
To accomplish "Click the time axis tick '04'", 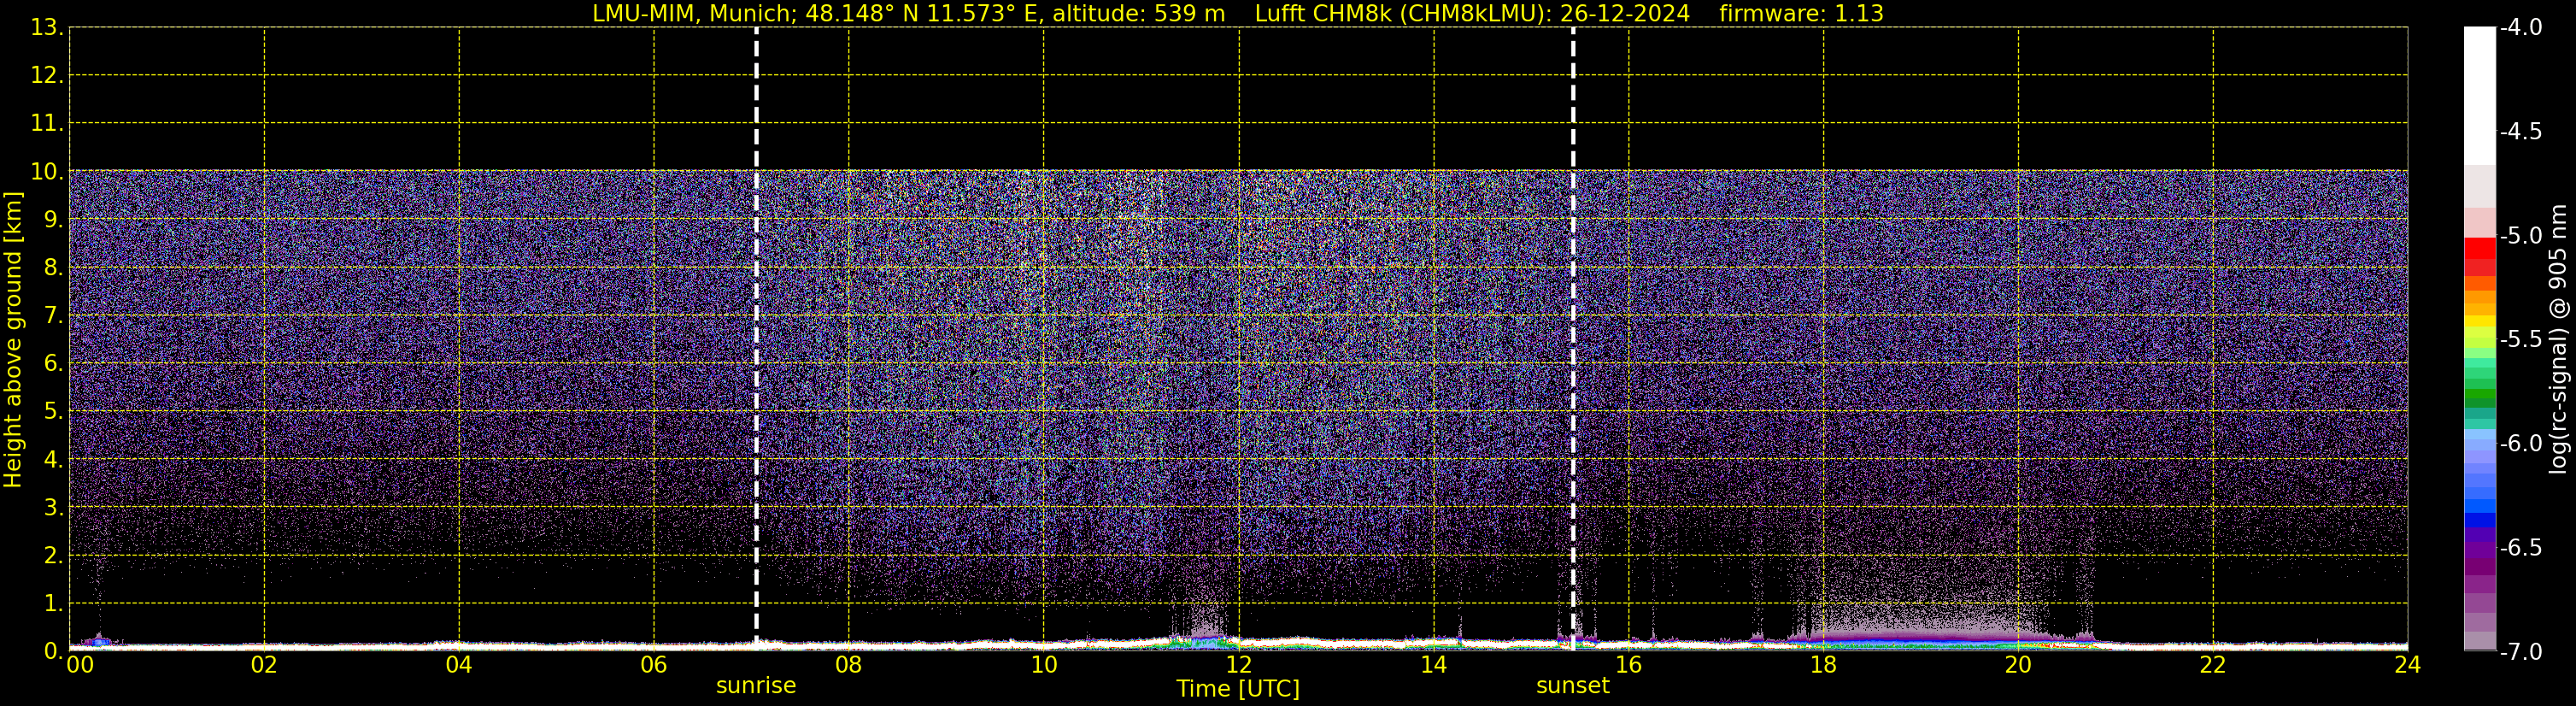I will coord(459,665).
